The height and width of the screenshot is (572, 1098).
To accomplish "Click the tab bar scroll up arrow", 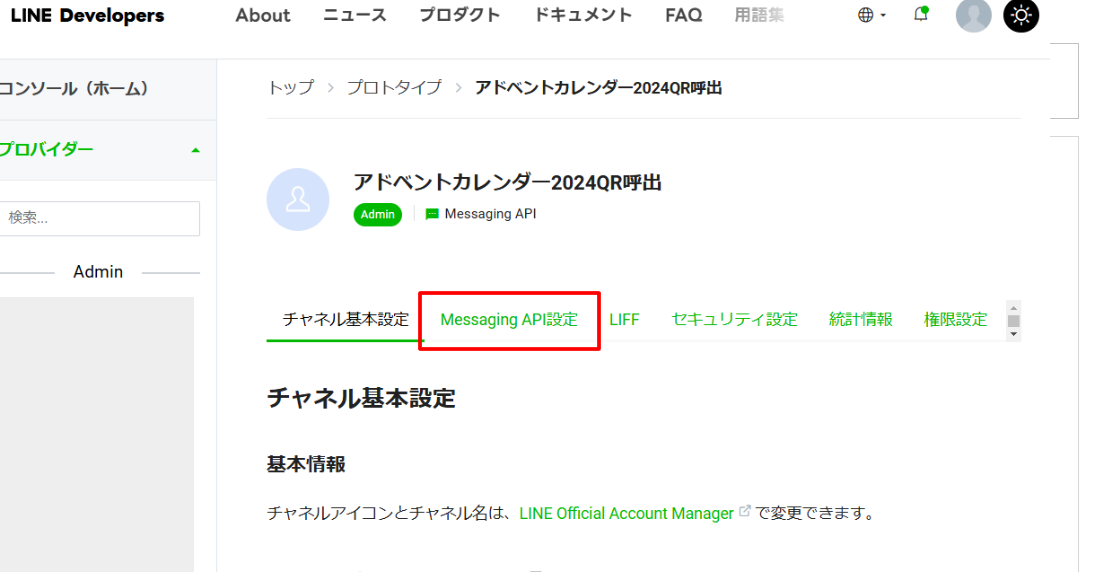I will [x=1013, y=308].
